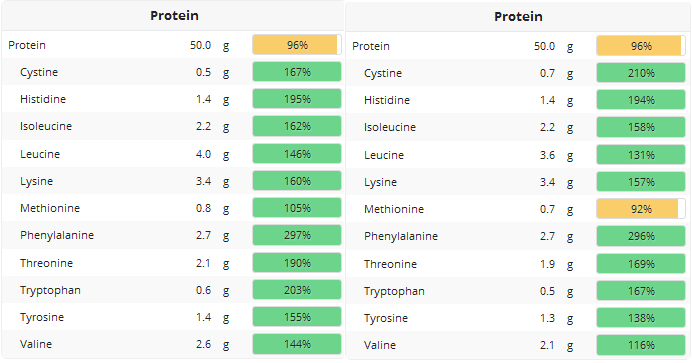
Task: Click the Valine 116% bar
Action: [641, 345]
